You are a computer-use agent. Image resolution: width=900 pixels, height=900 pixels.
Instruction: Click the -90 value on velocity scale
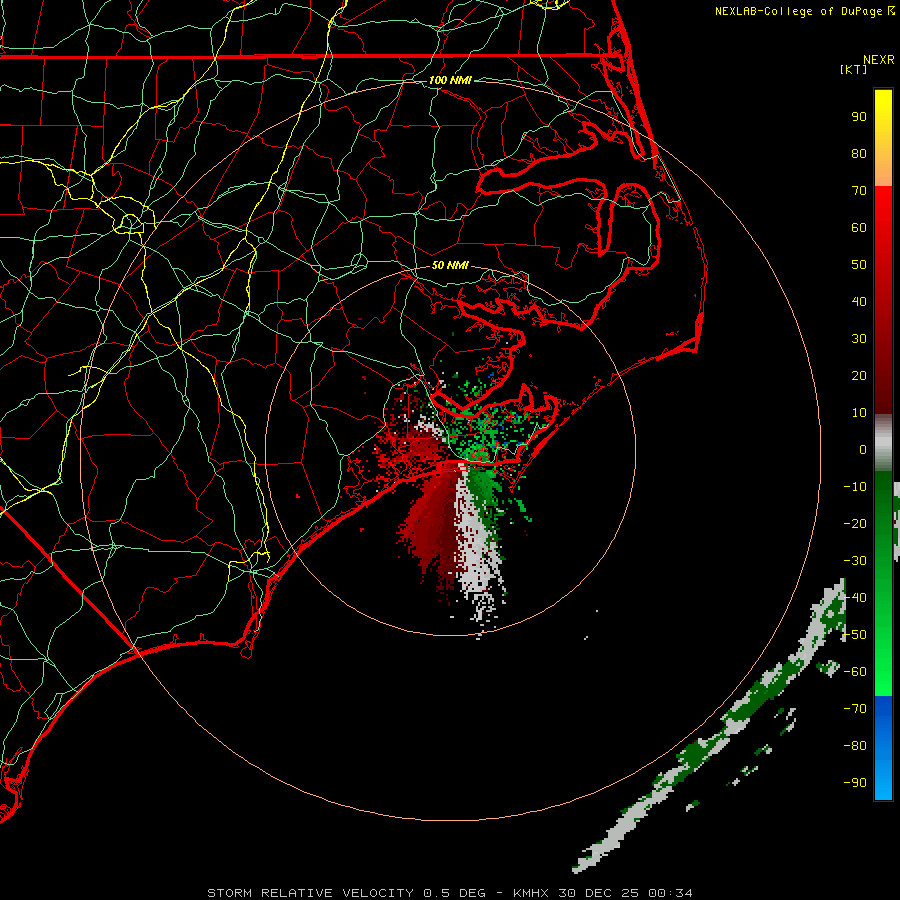tap(855, 783)
